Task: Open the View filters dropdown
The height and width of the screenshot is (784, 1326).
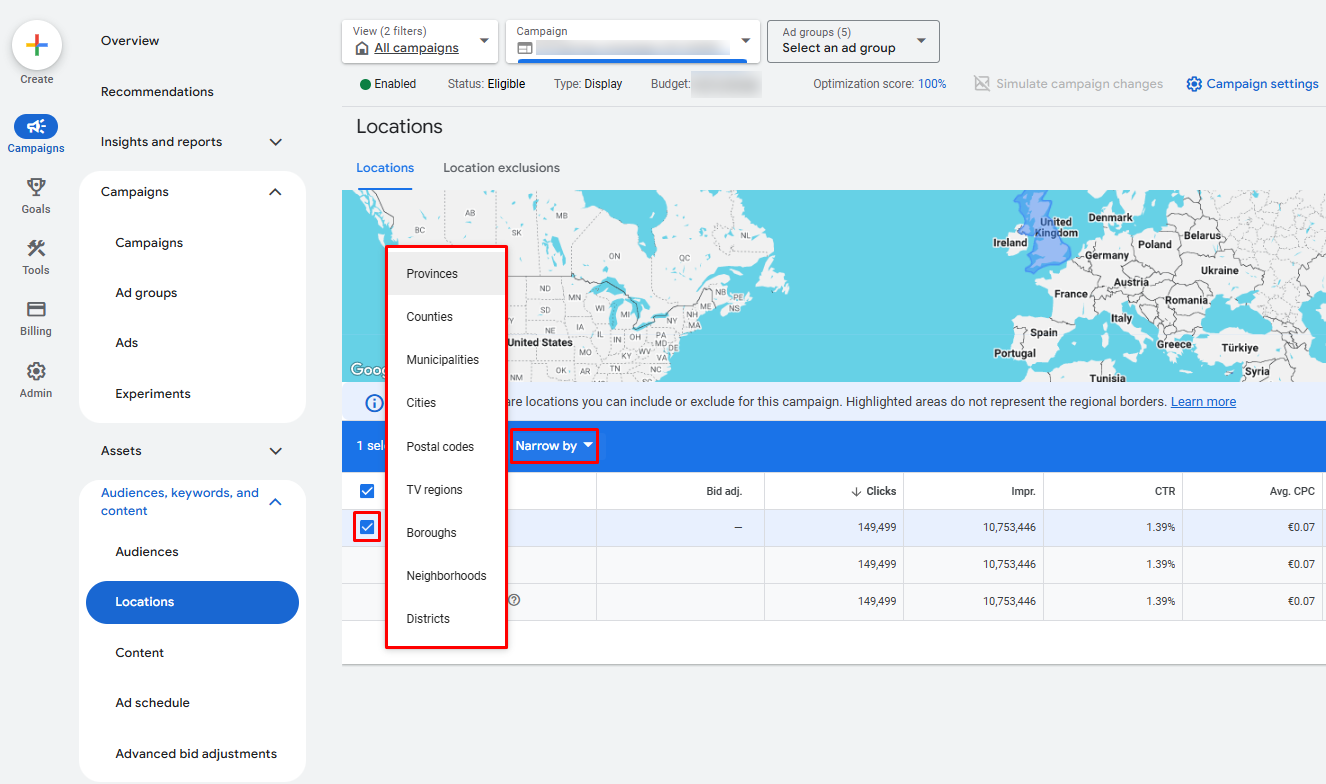Action: pyautogui.click(x=420, y=42)
